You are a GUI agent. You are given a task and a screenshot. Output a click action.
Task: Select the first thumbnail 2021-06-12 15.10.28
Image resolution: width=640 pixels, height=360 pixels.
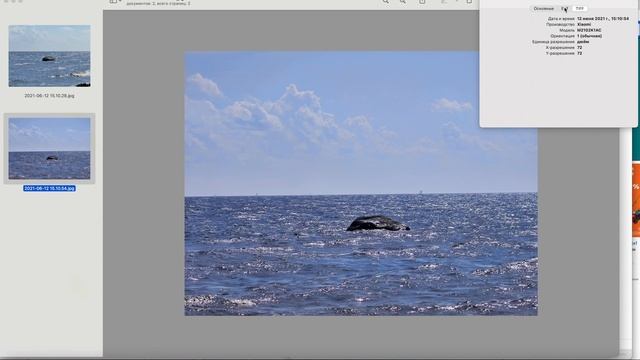(x=49, y=56)
